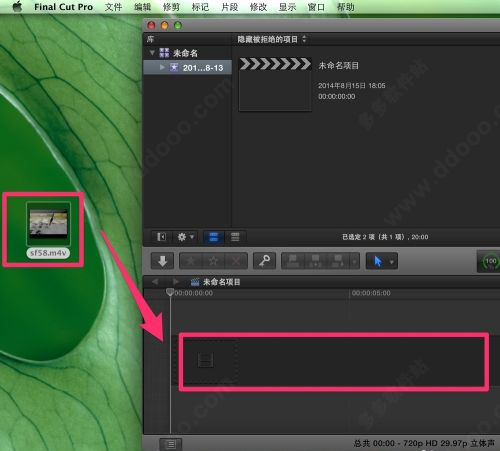The image size is (500, 451).
Task: Select the arrow Select tool
Action: [378, 261]
